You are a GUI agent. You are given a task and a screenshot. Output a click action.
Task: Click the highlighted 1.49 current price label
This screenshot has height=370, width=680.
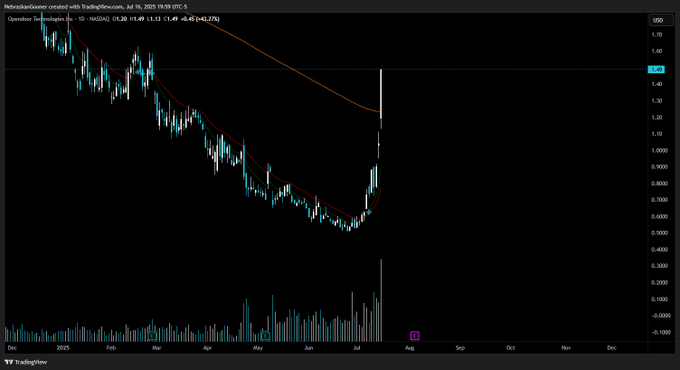657,69
